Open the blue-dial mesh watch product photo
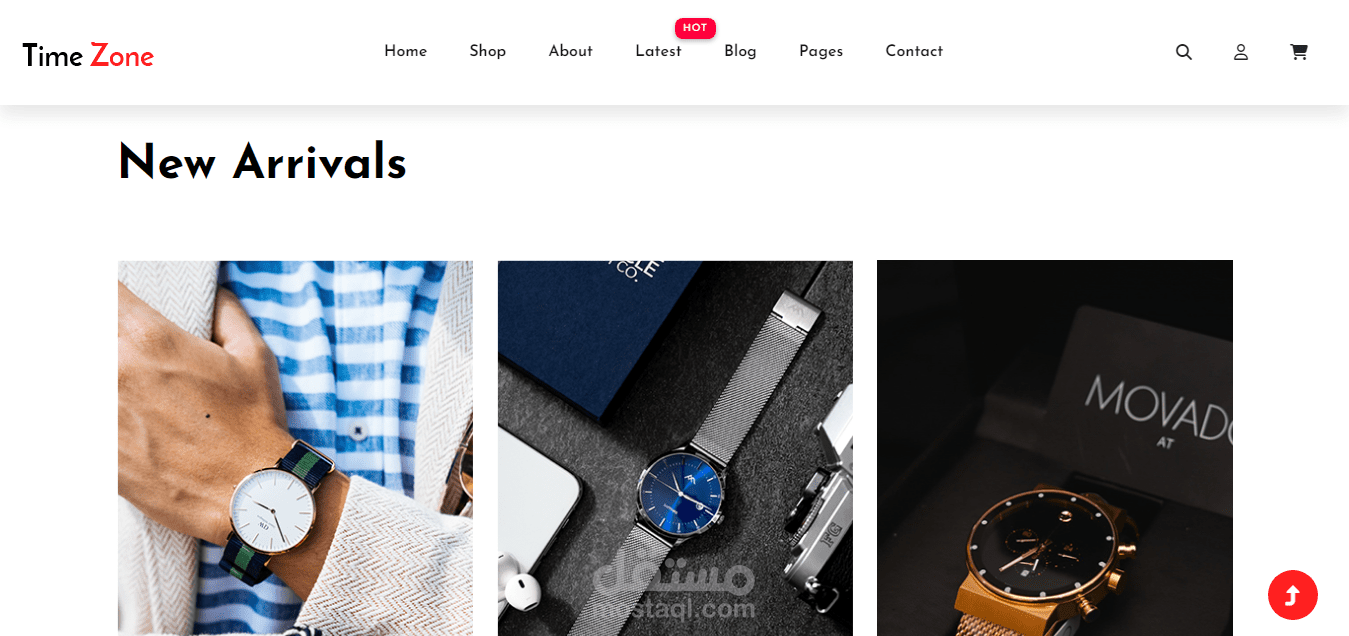 coord(675,448)
